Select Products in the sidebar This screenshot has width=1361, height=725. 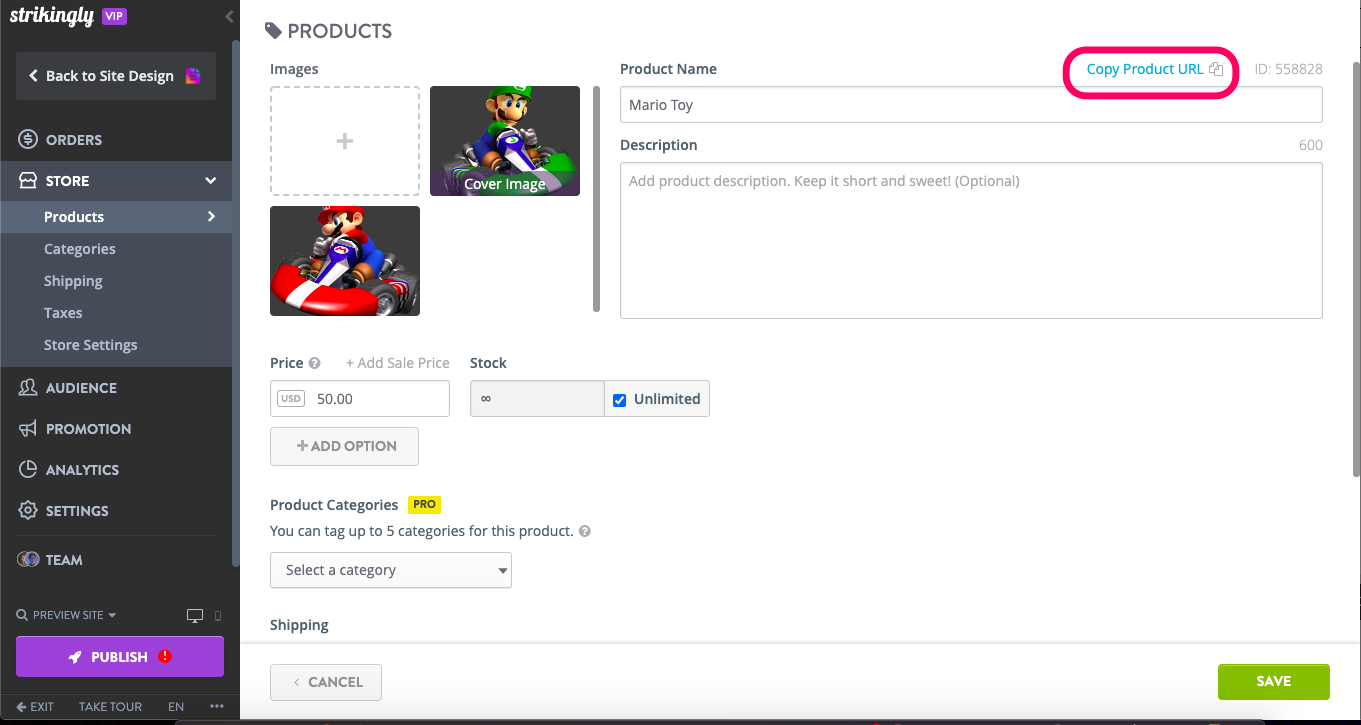tap(116, 217)
